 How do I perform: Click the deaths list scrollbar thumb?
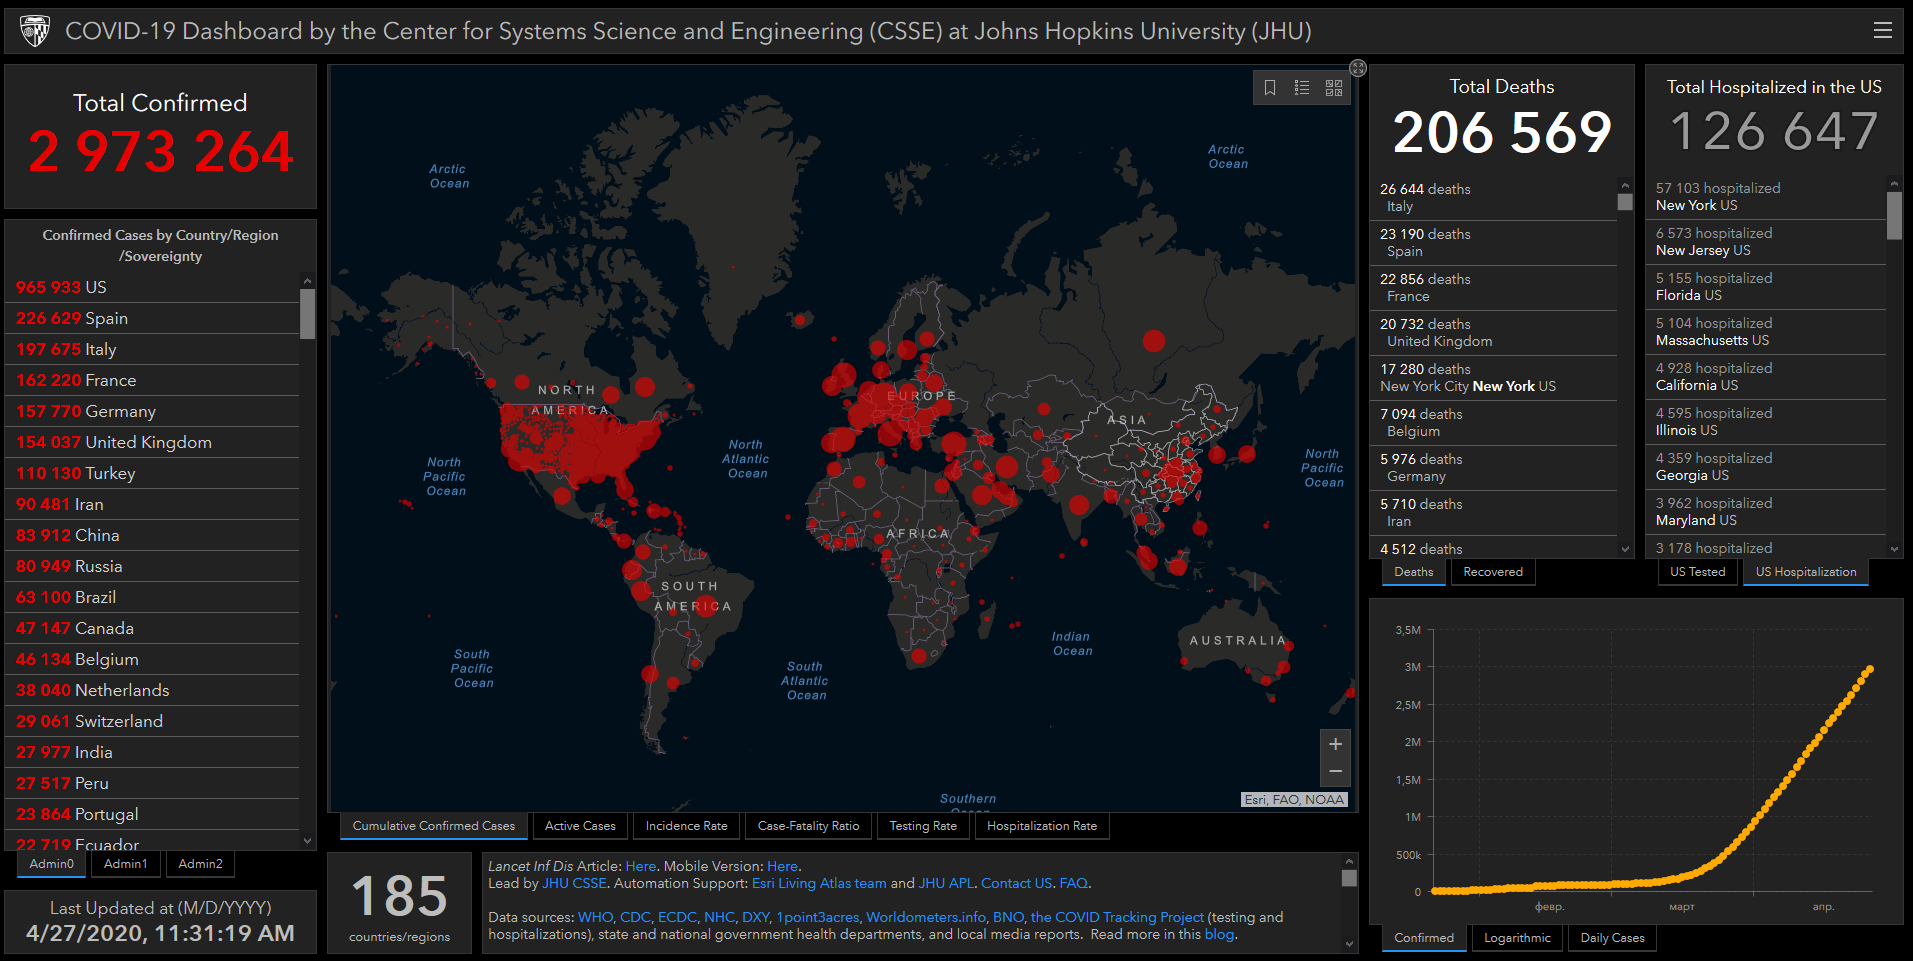click(x=1625, y=202)
